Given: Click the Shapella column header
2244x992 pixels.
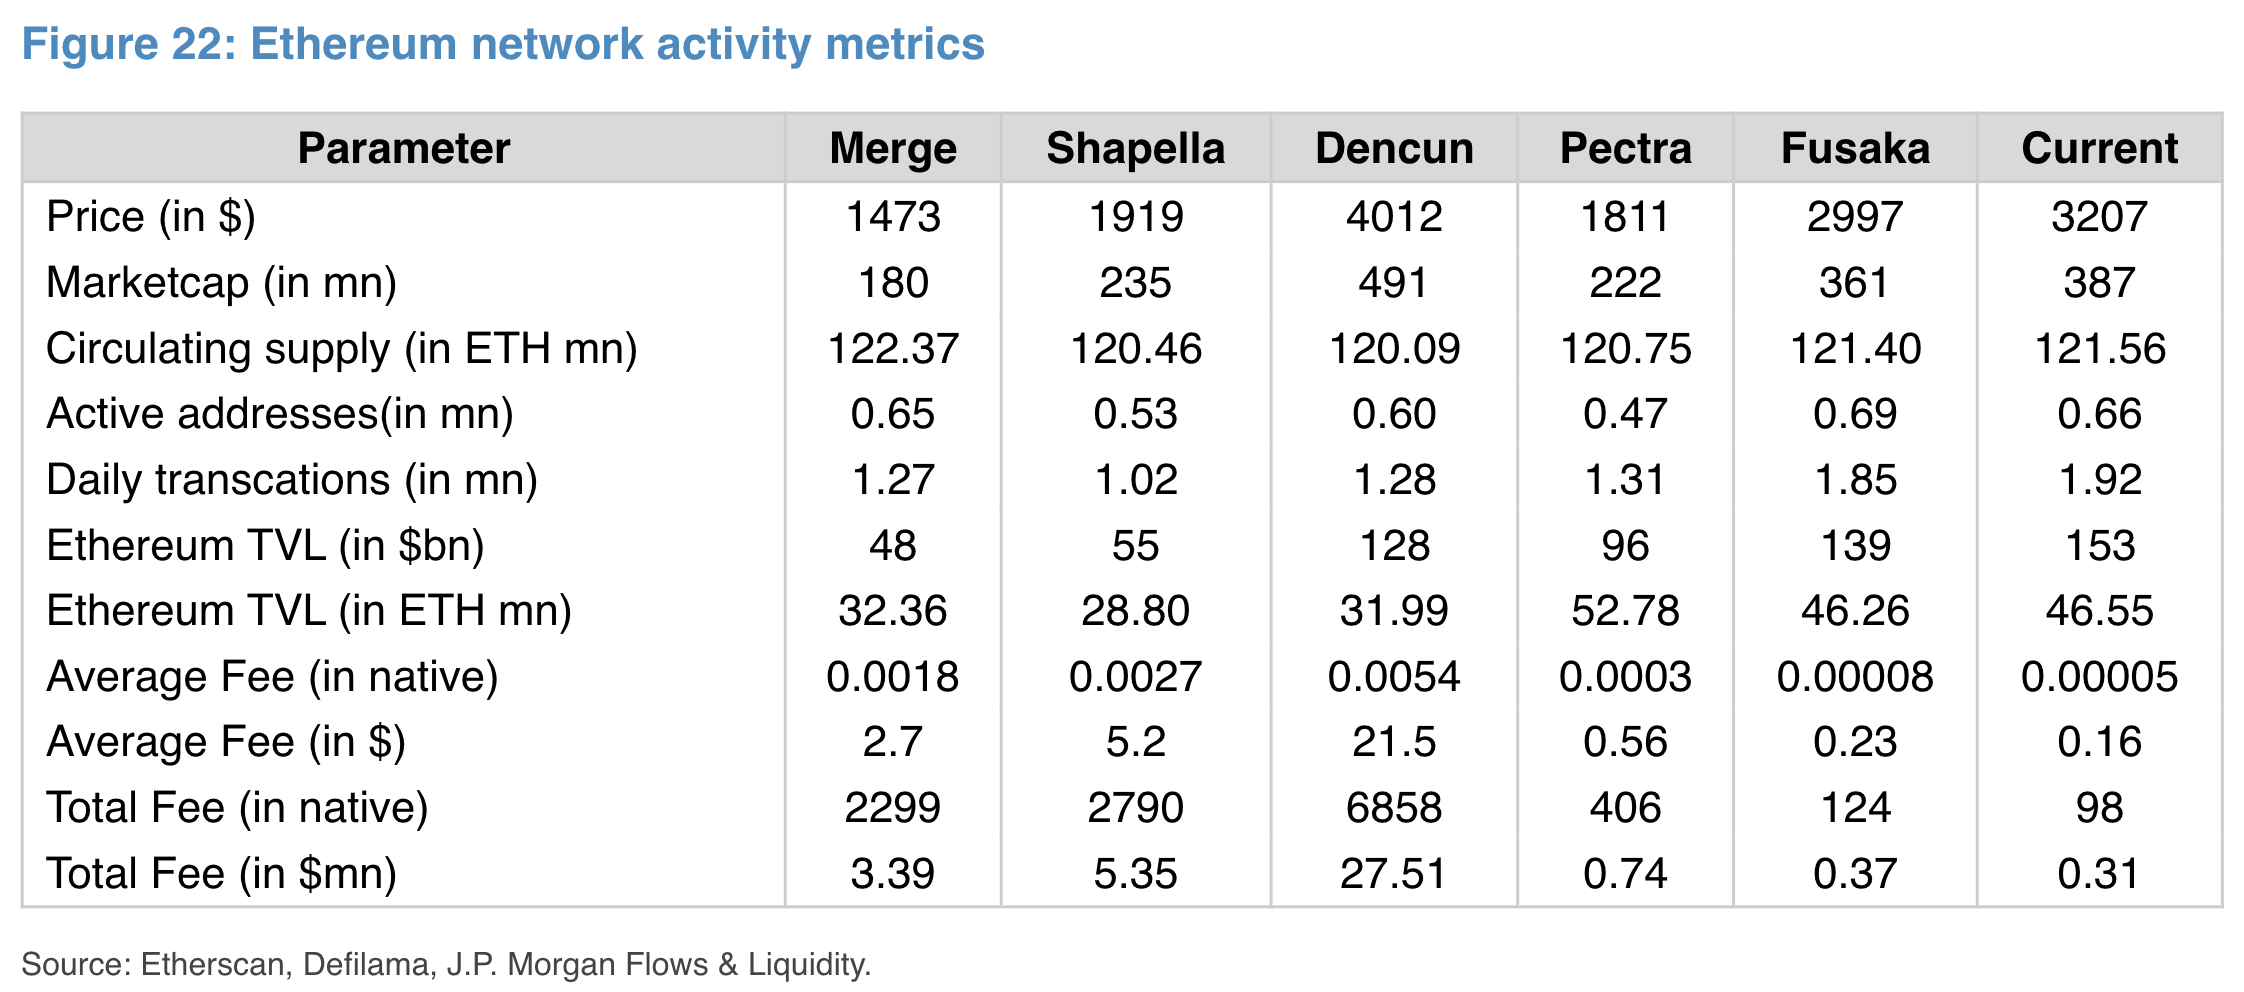Looking at the screenshot, I should point(1135,148).
